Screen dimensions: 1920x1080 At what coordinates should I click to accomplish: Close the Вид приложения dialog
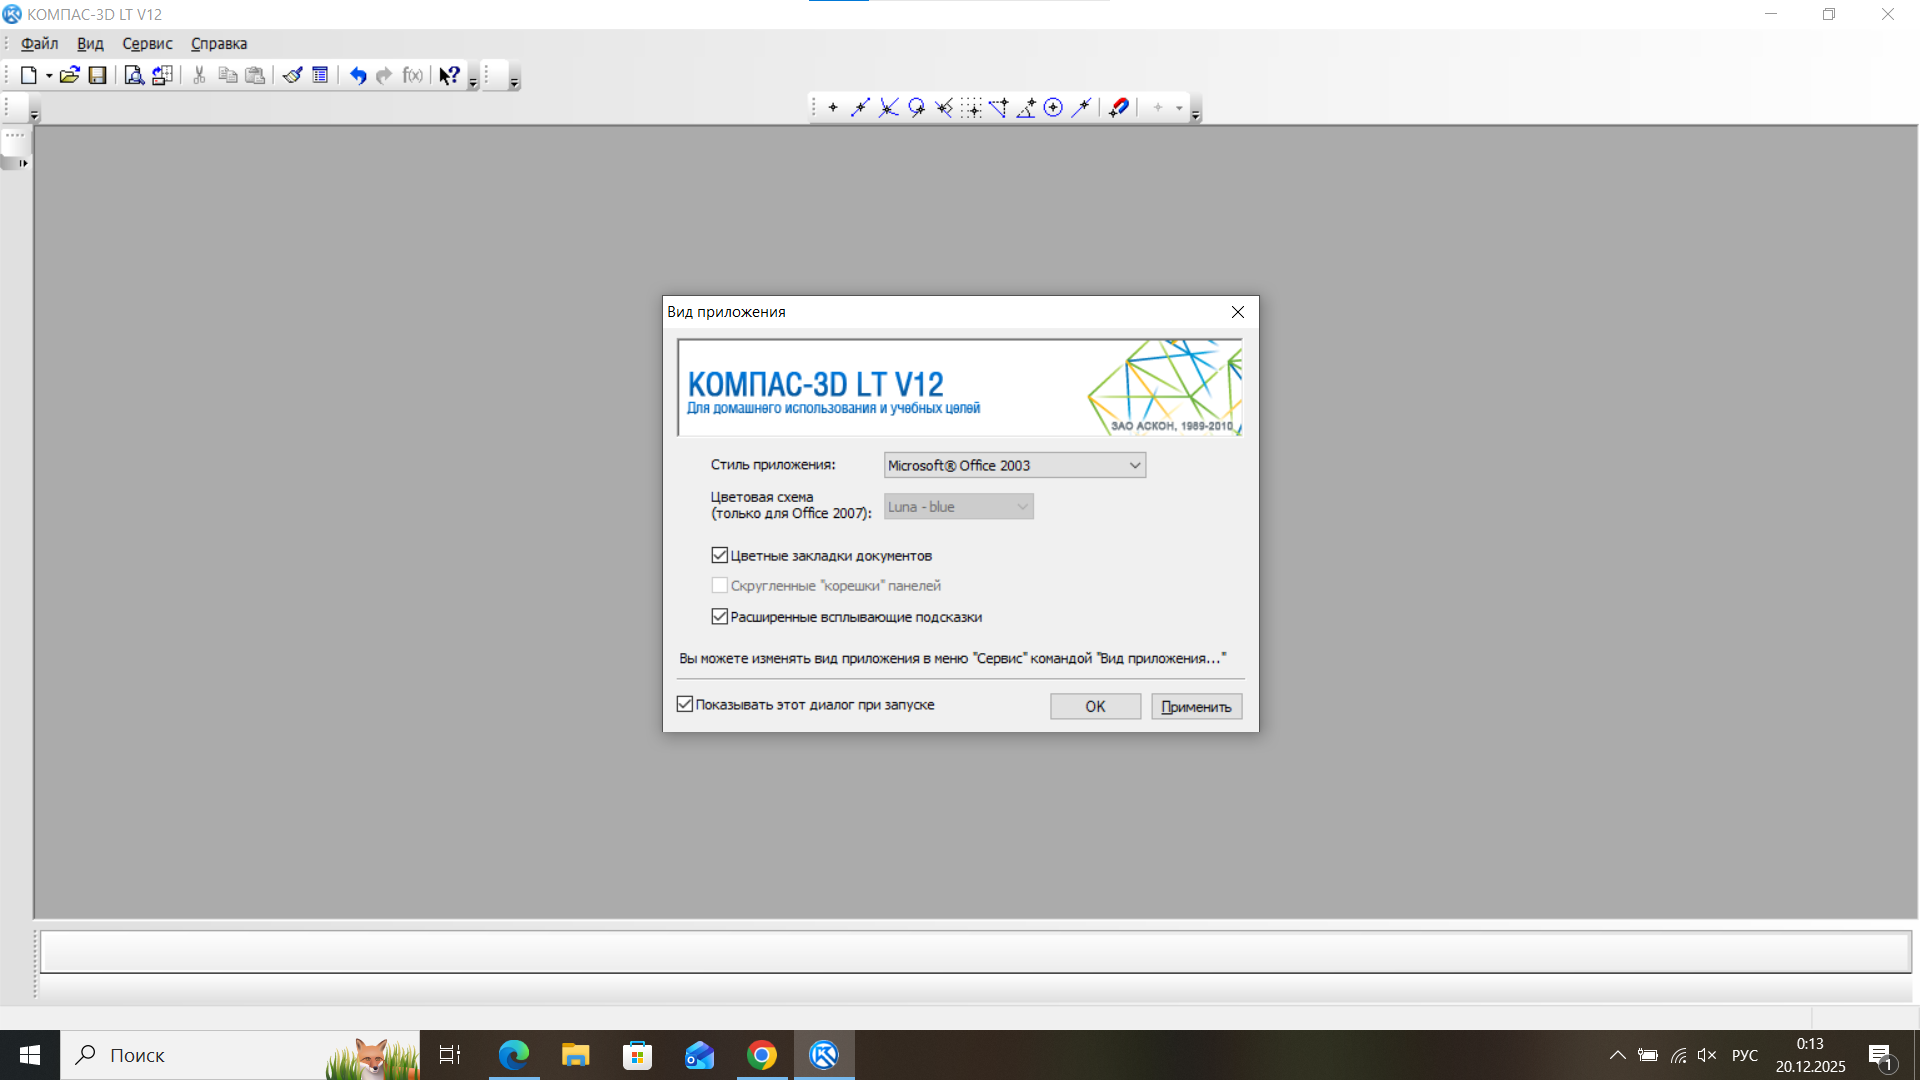(1238, 312)
